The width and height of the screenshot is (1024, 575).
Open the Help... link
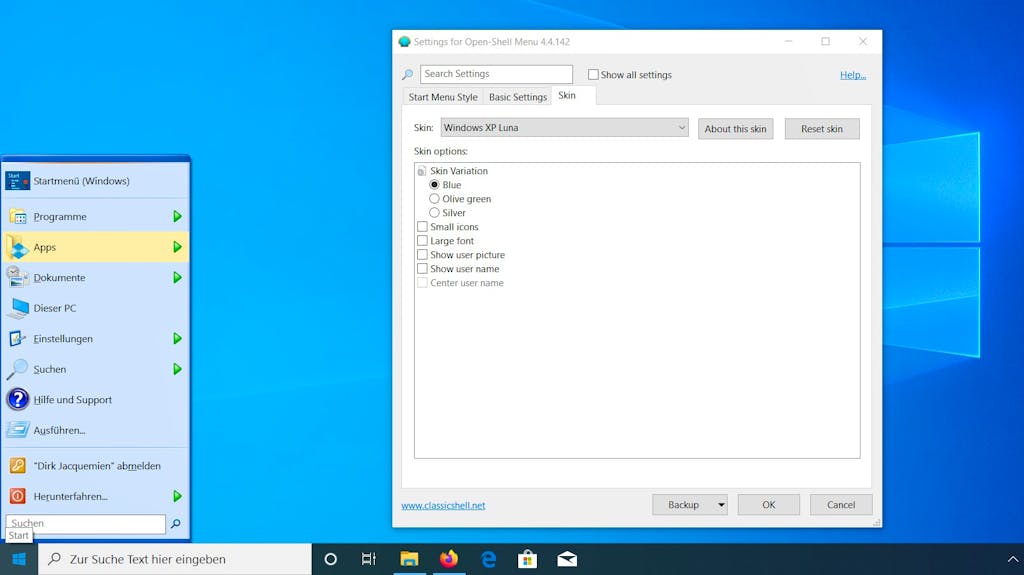[853, 75]
